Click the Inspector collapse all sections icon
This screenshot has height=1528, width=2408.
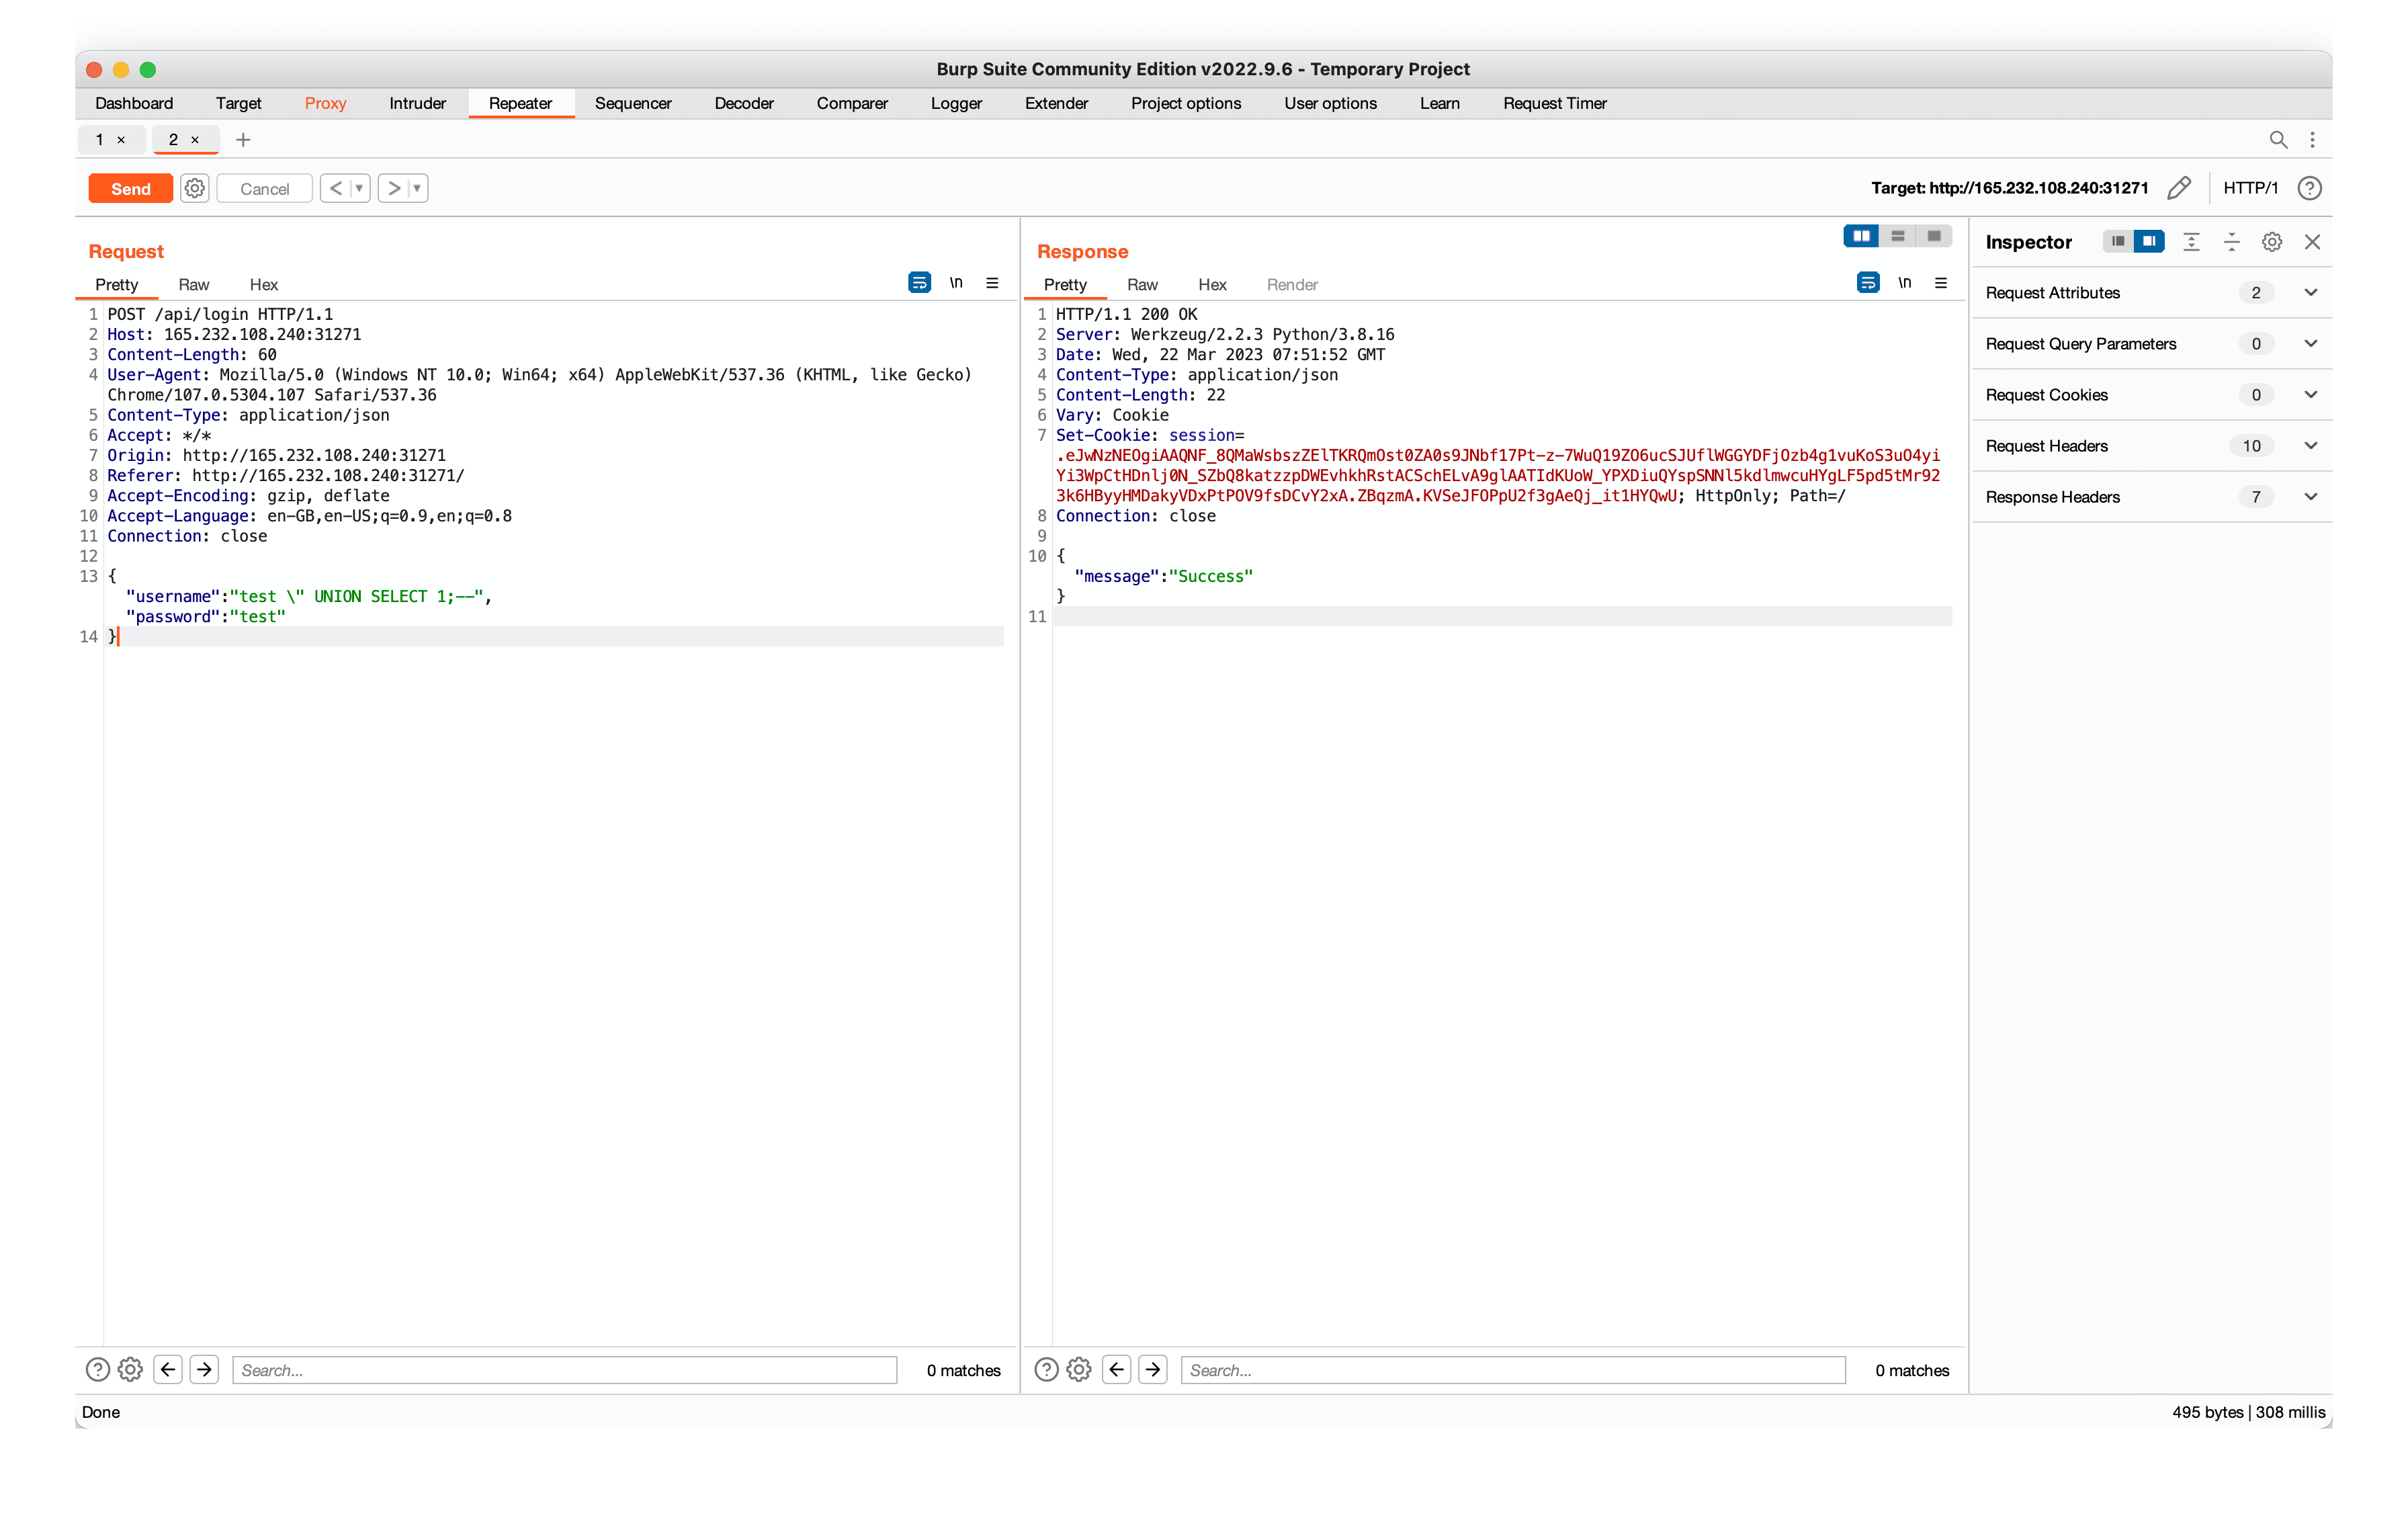pos(2231,242)
